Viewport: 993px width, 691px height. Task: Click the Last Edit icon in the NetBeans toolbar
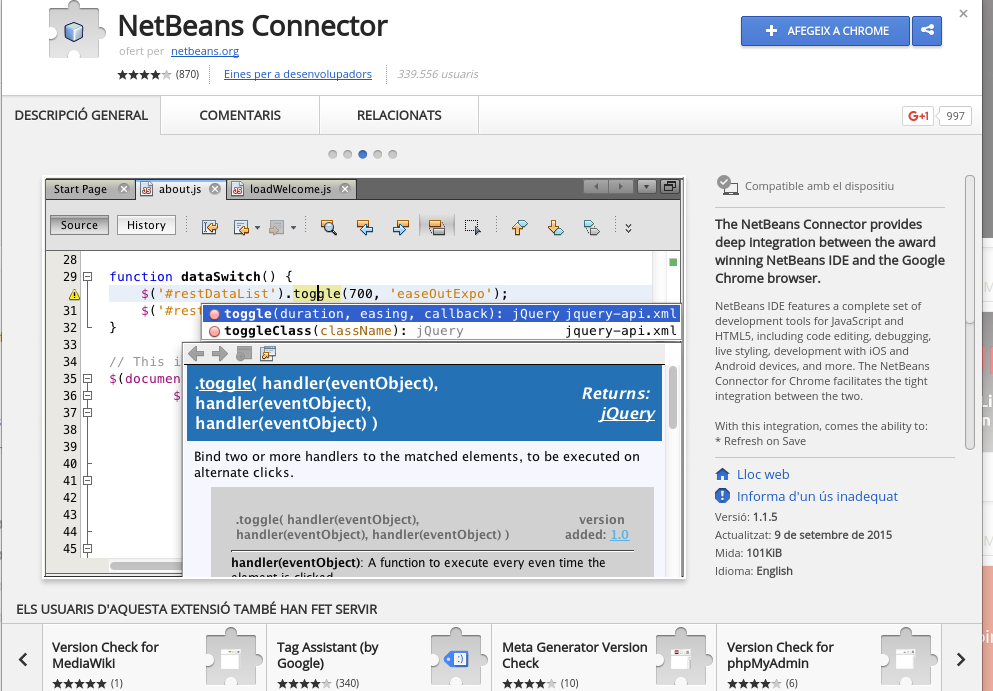(x=210, y=227)
